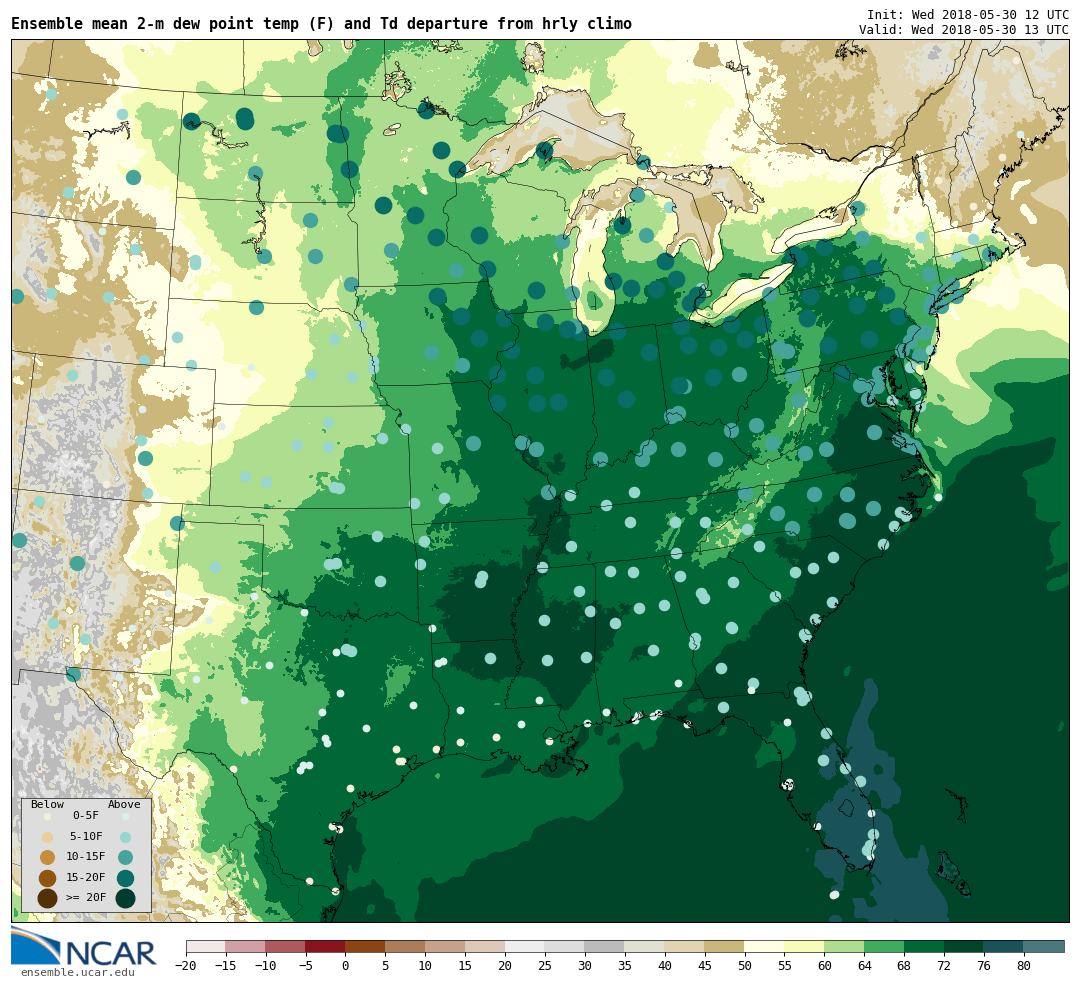The height and width of the screenshot is (985, 1080).
Task: Pick the gray swatch from 30 to 35
Action: (x=605, y=946)
